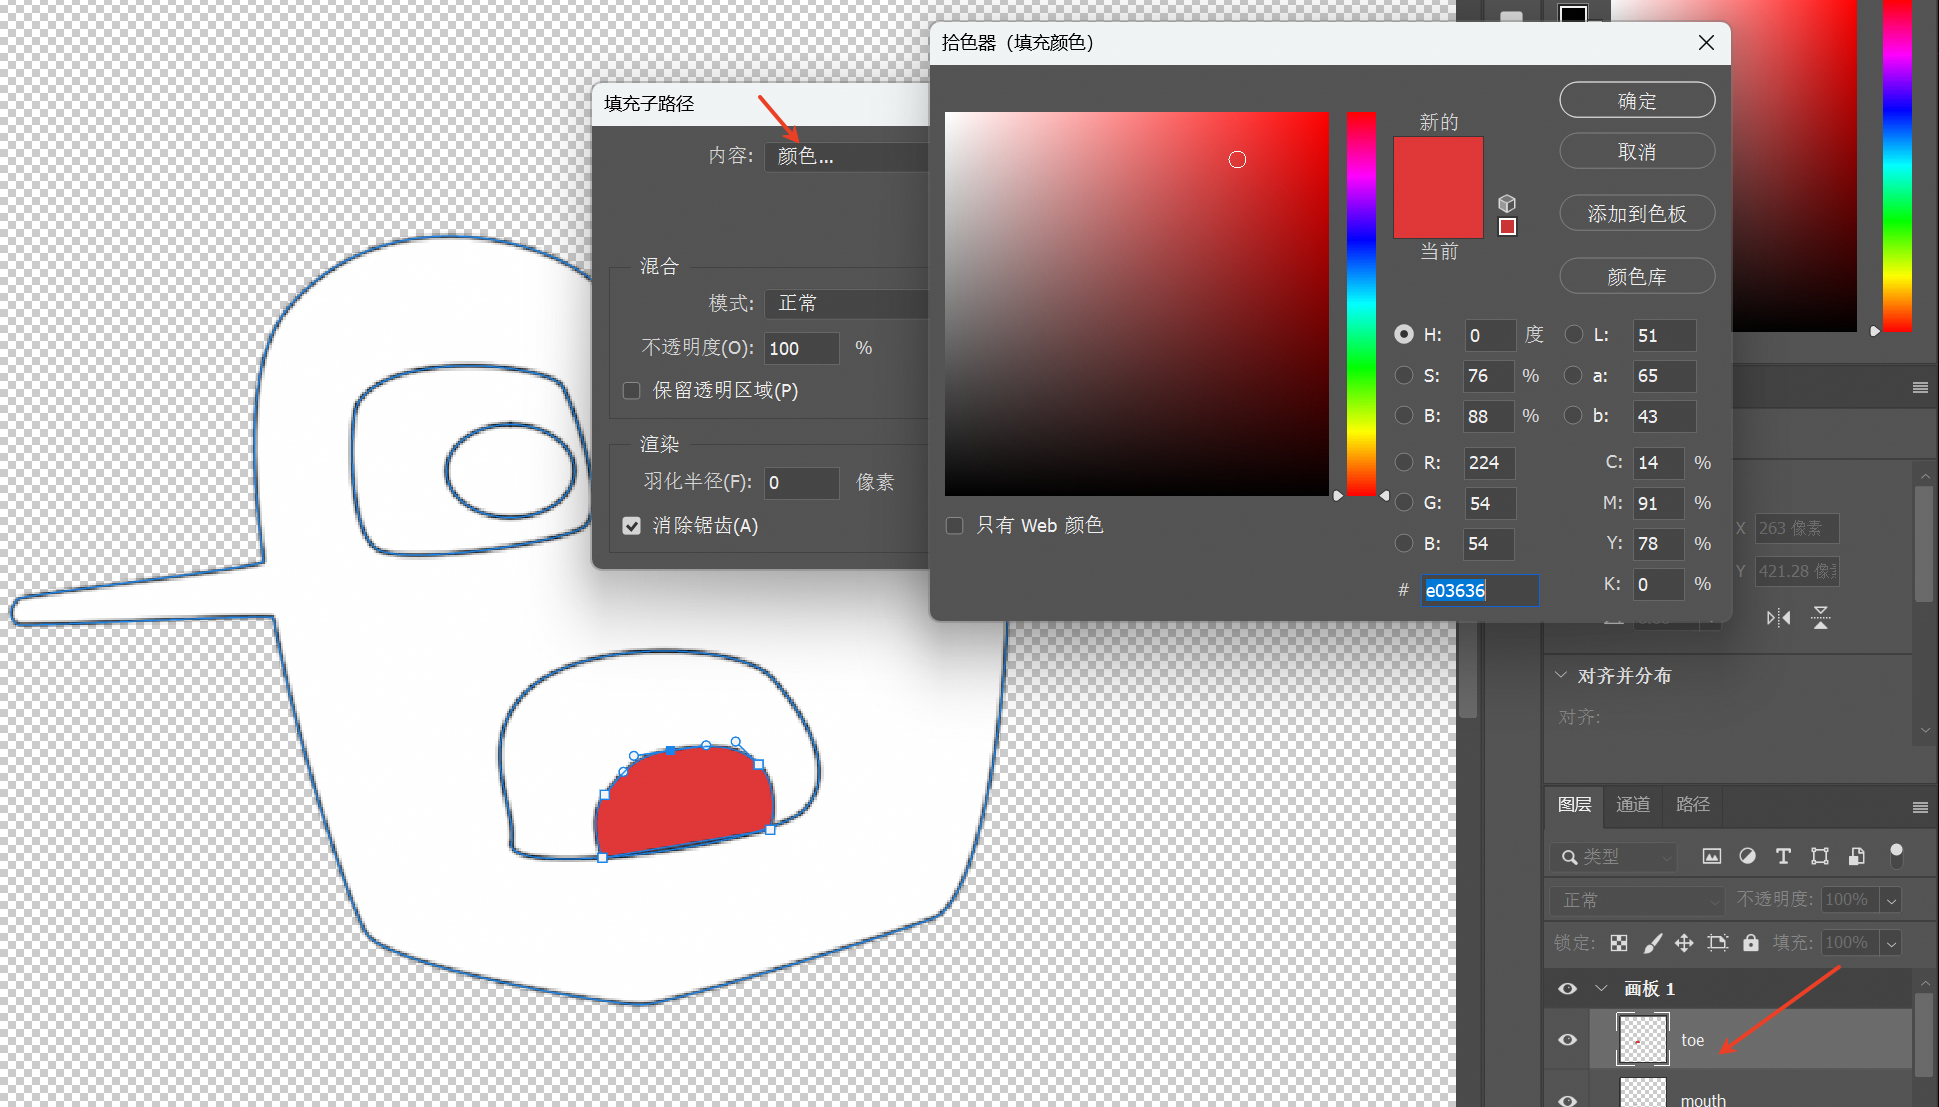
Task: Enable 只有 Web 颜色 checkbox
Action: coord(955,526)
